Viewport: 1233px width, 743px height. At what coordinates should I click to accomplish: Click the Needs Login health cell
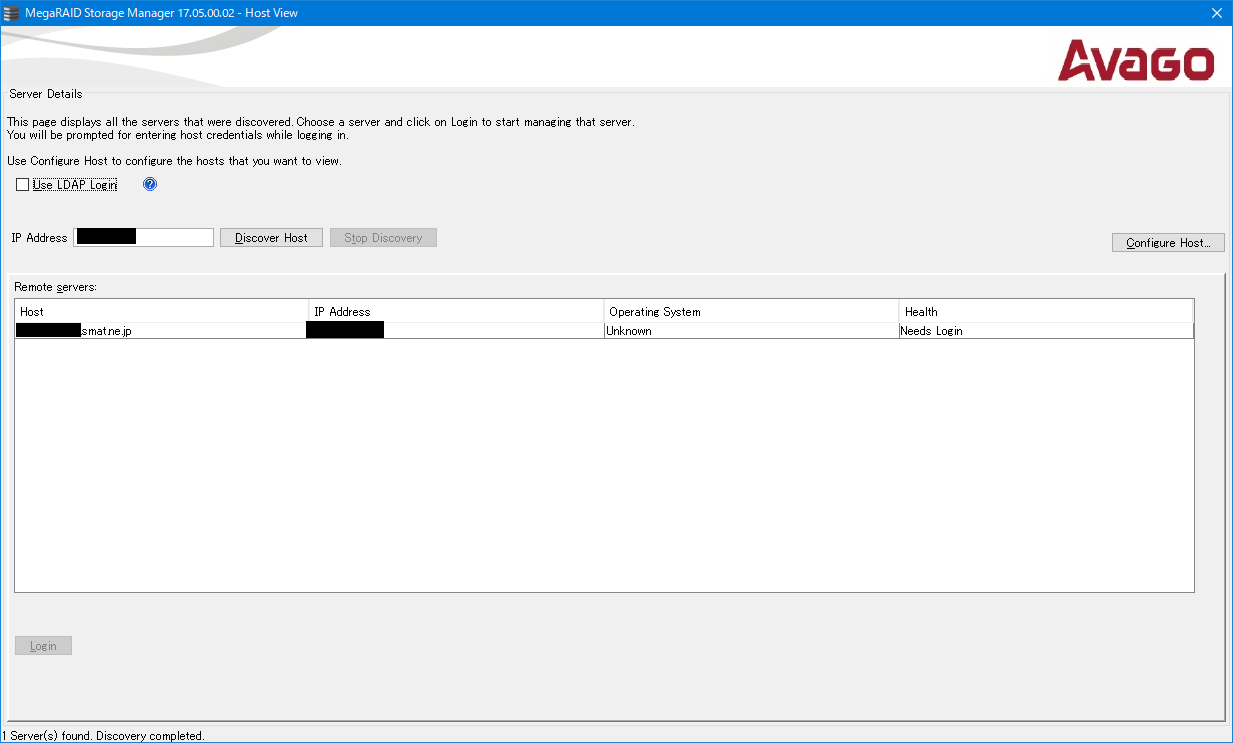(1046, 330)
